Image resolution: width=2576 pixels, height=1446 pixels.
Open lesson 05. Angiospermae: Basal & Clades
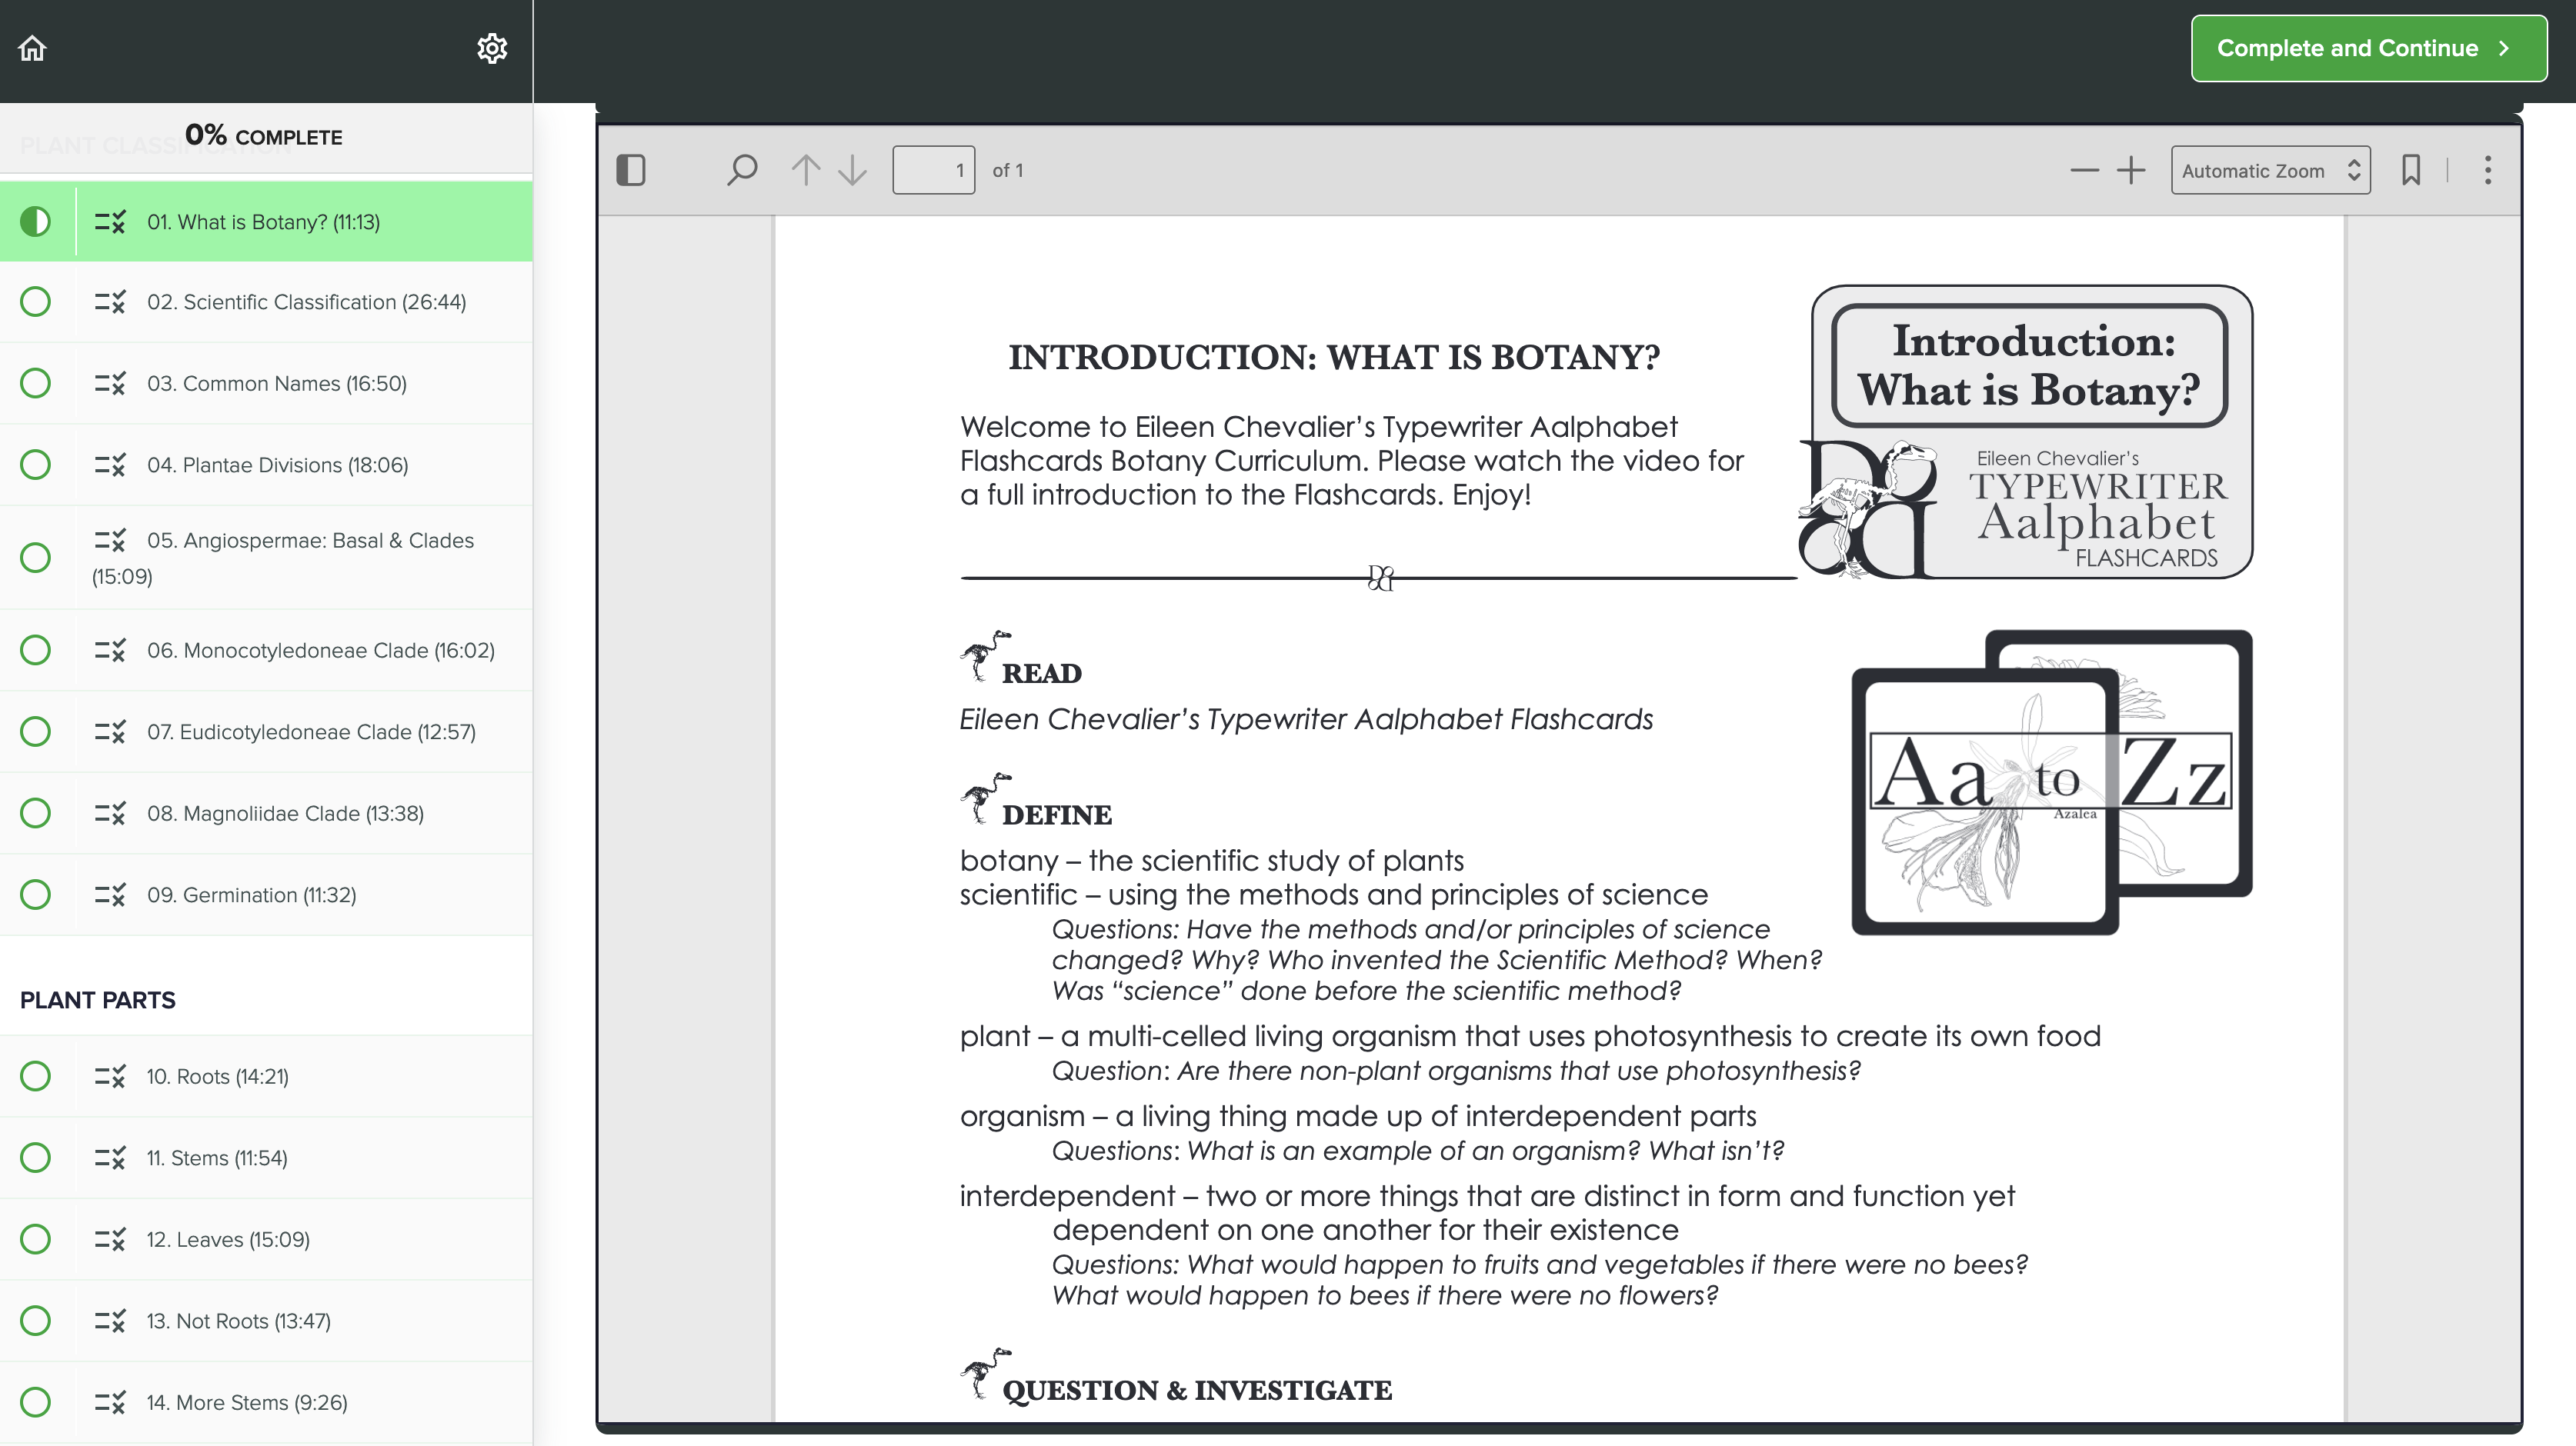tap(266, 557)
